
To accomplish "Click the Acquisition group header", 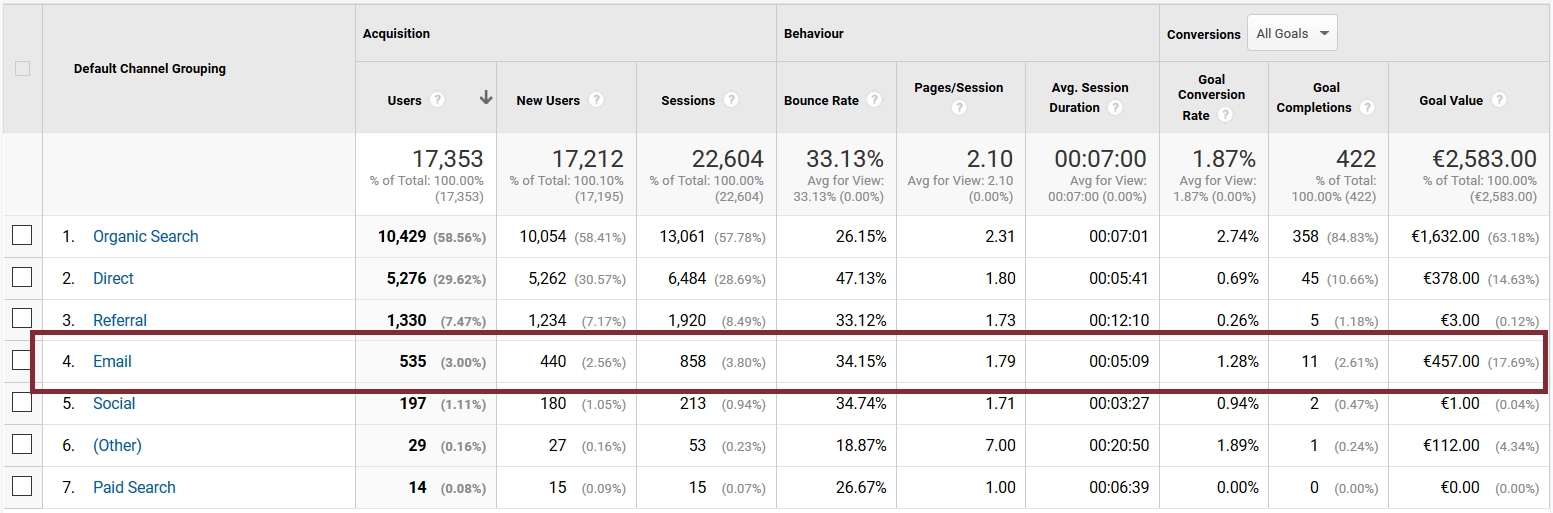I will pyautogui.click(x=396, y=33).
